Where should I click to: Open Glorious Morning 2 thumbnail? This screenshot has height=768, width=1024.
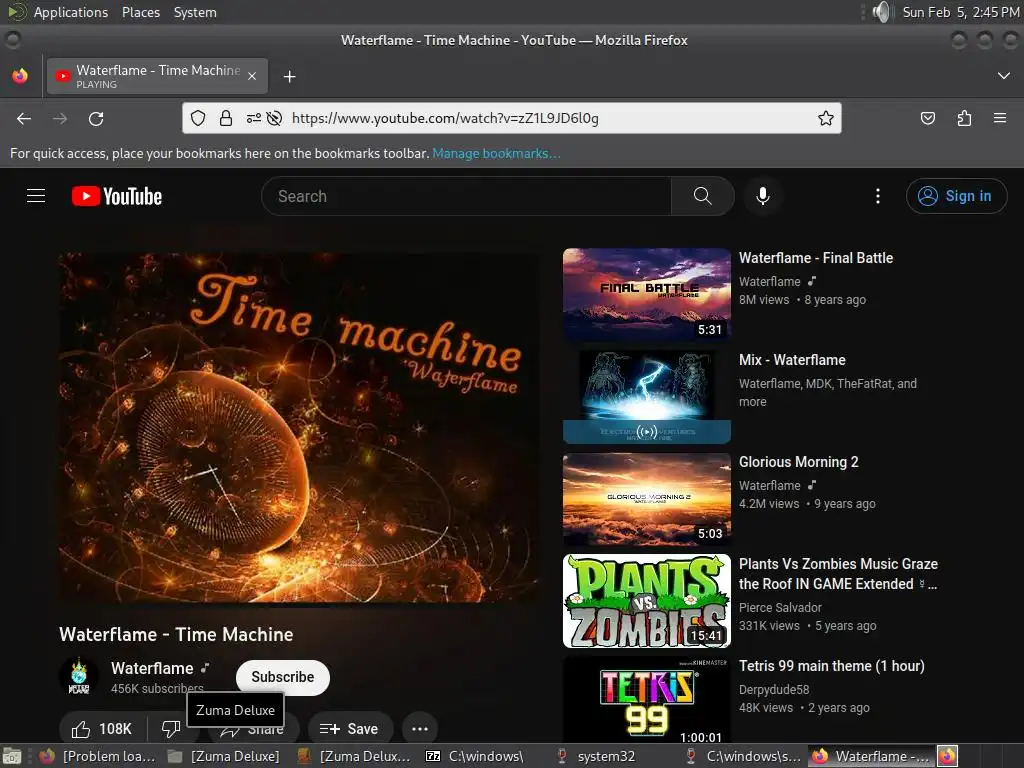(x=647, y=499)
